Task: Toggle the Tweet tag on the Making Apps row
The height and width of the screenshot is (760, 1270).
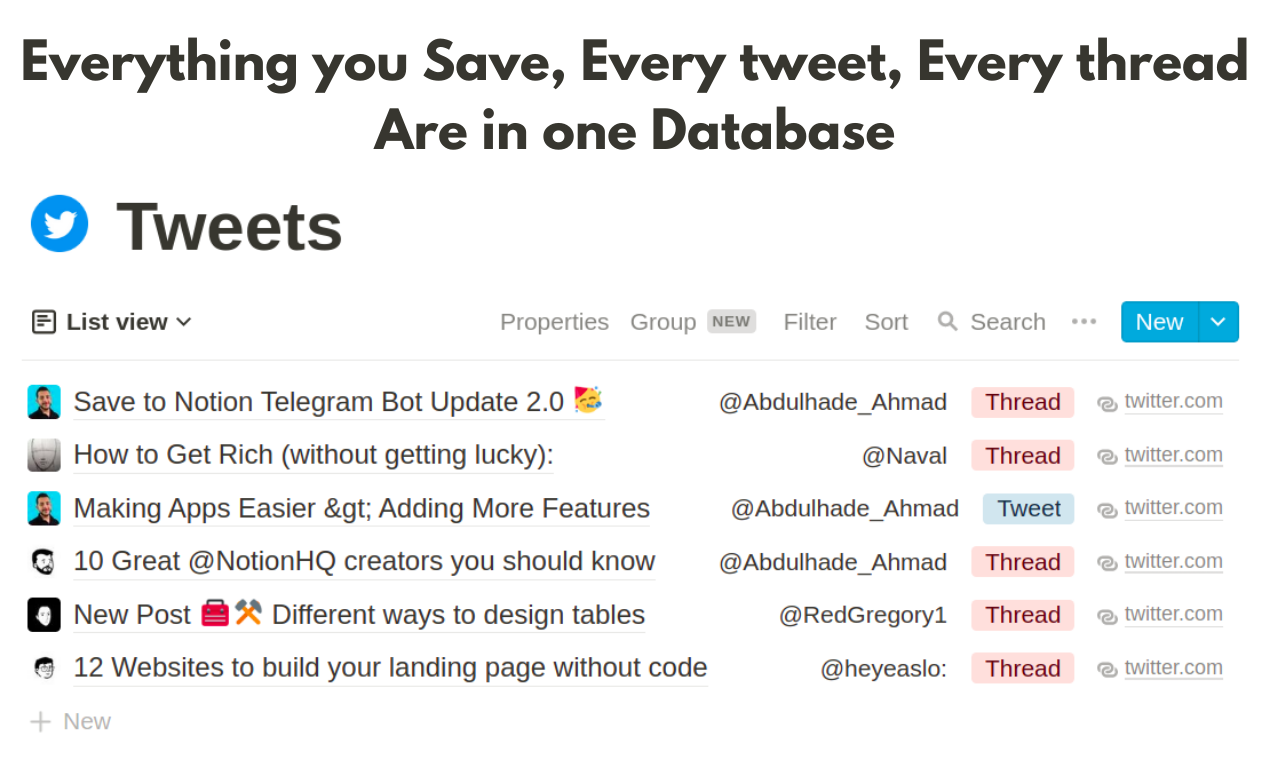Action: point(1028,508)
